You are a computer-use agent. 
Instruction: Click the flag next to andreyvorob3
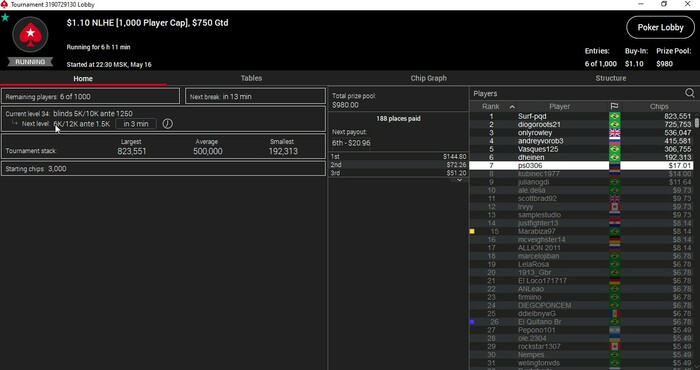point(615,141)
